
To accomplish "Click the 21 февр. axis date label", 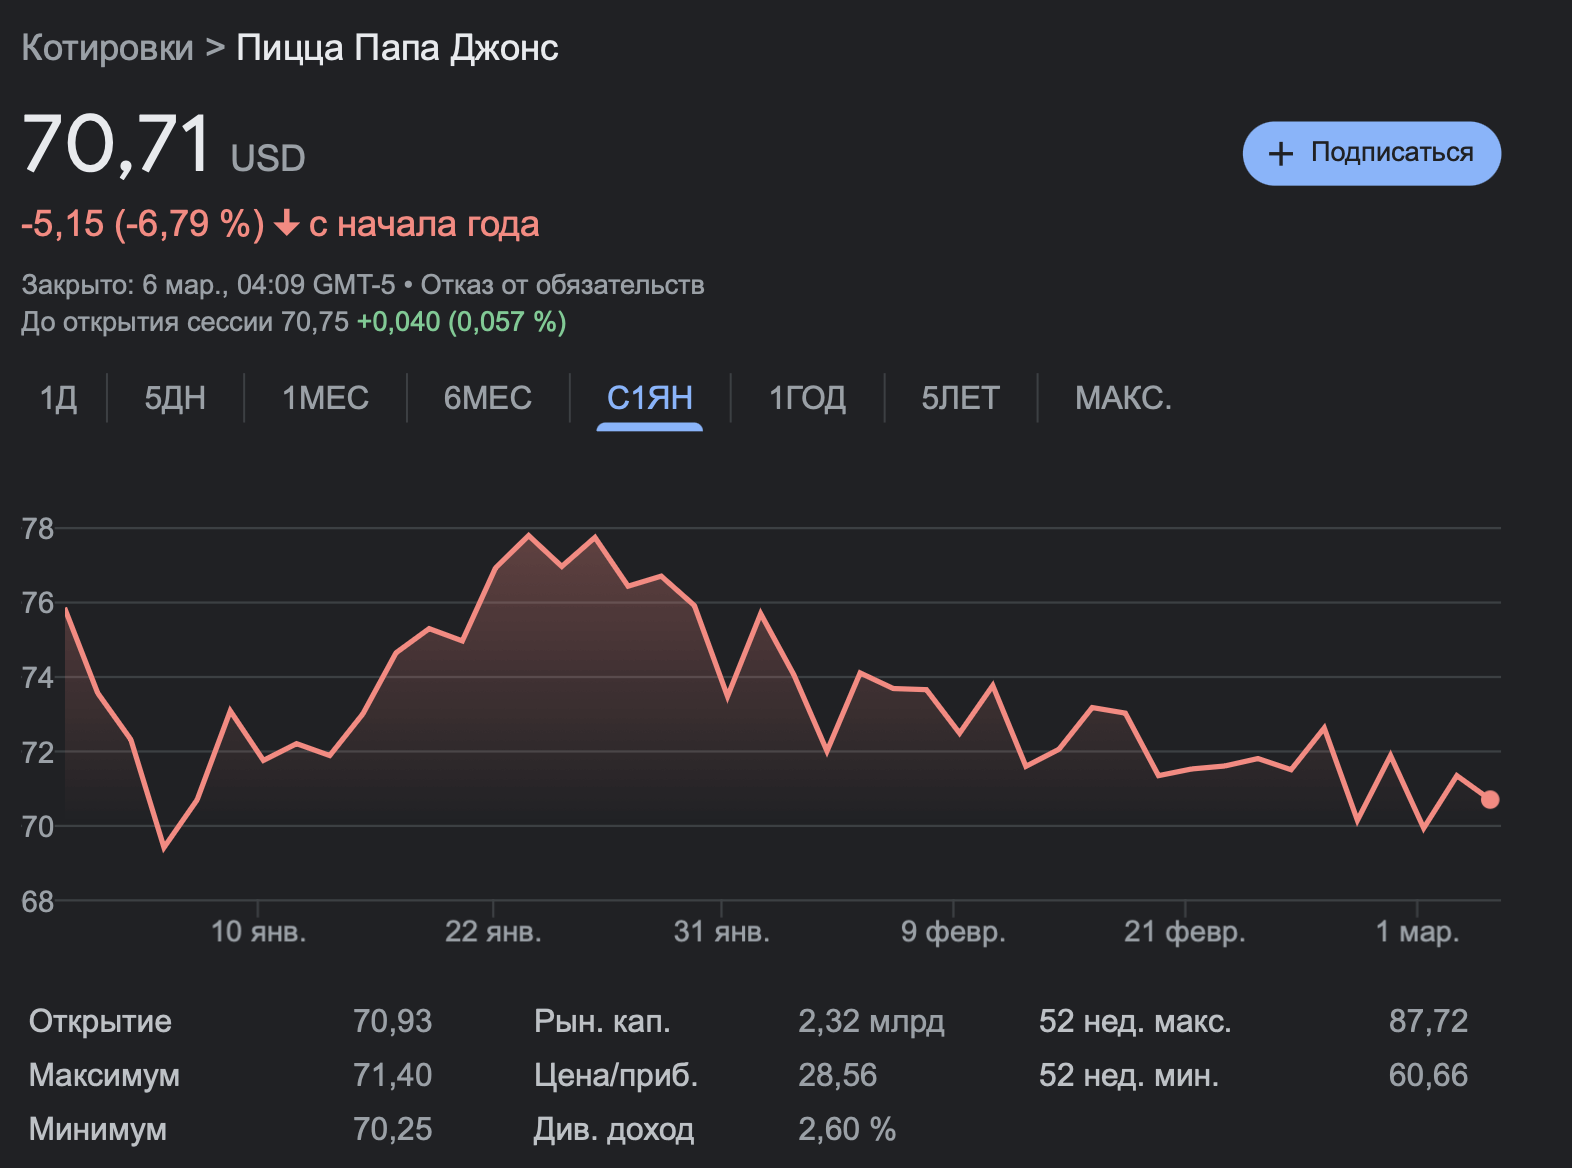I will click(1185, 932).
